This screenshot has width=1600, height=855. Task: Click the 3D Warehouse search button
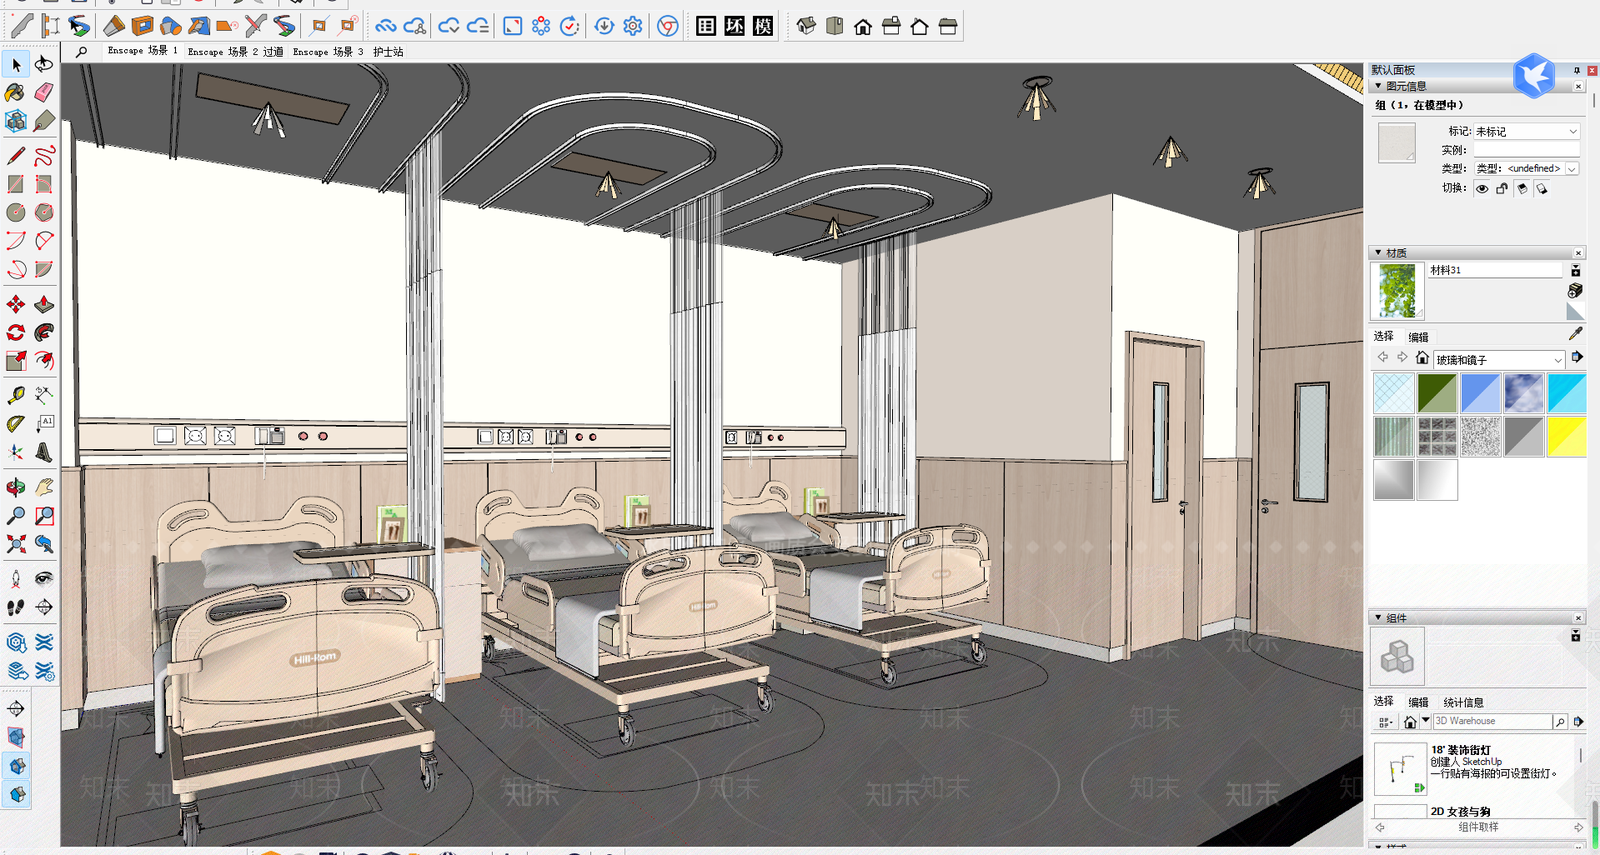[x=1560, y=721]
